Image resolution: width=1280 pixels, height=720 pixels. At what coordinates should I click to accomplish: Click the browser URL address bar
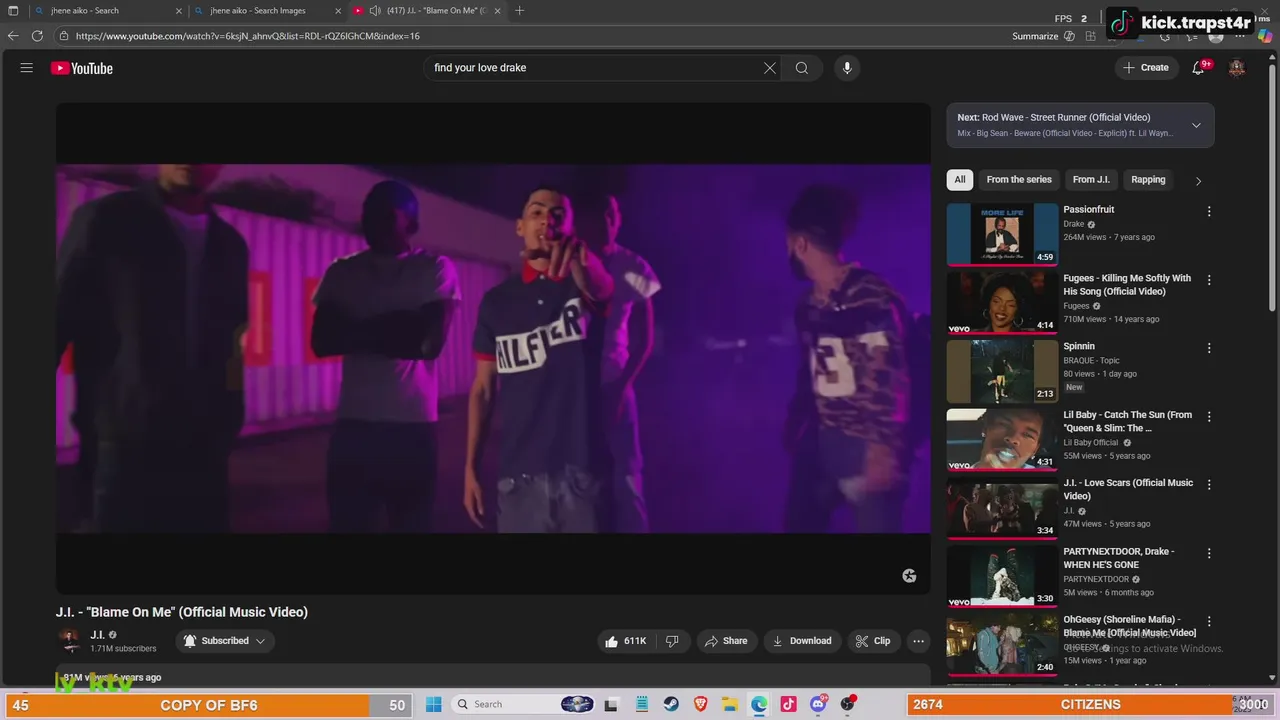point(530,36)
